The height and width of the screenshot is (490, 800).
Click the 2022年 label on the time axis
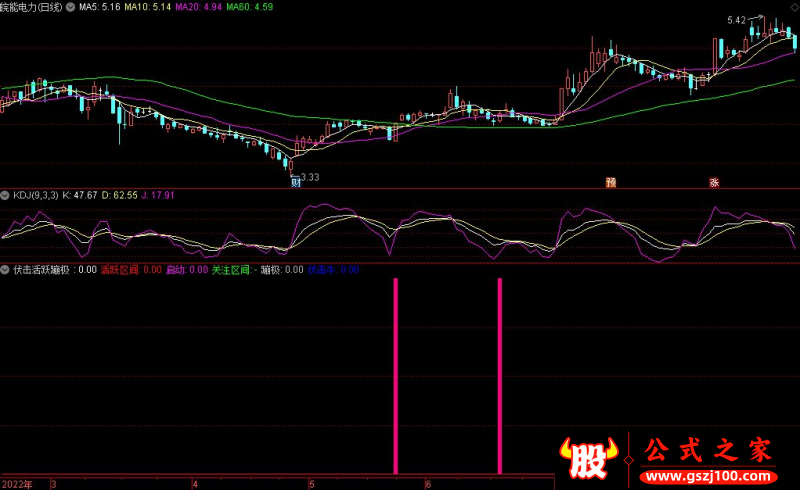coord(17,484)
